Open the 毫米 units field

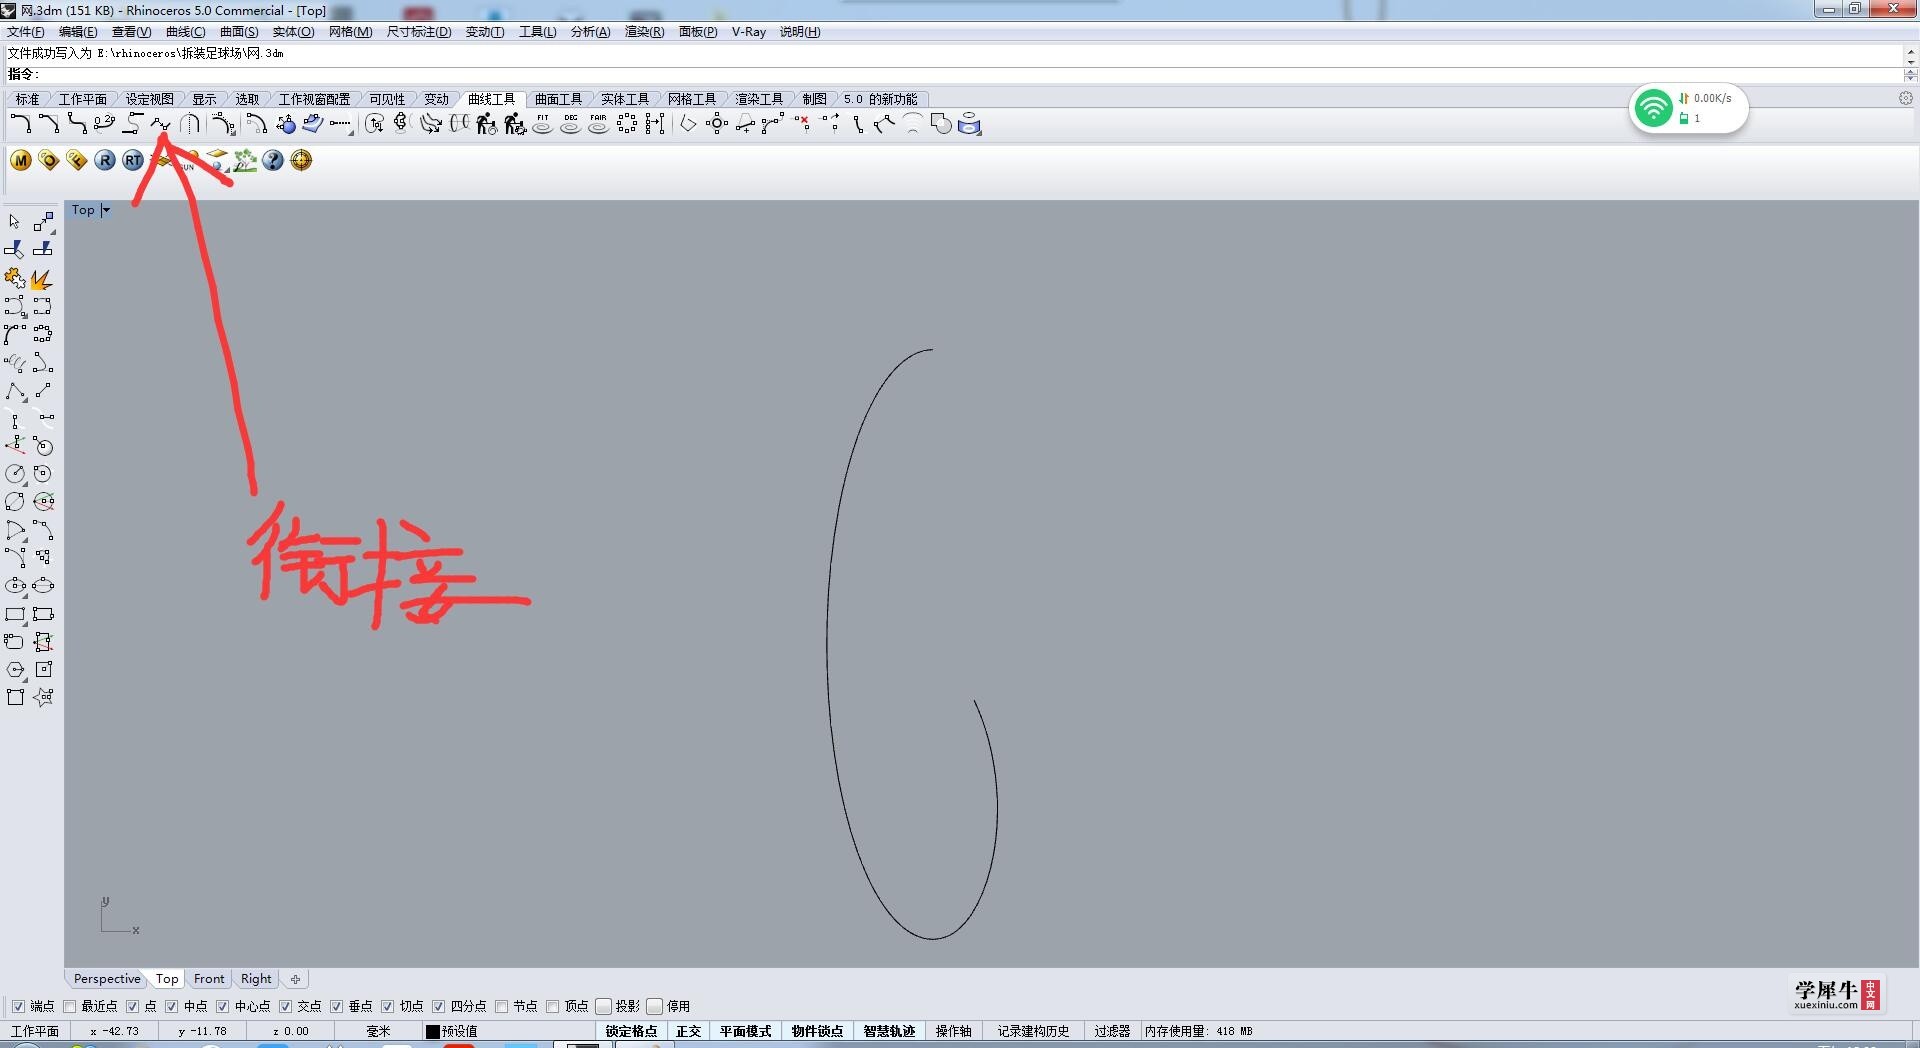pyautogui.click(x=377, y=1031)
